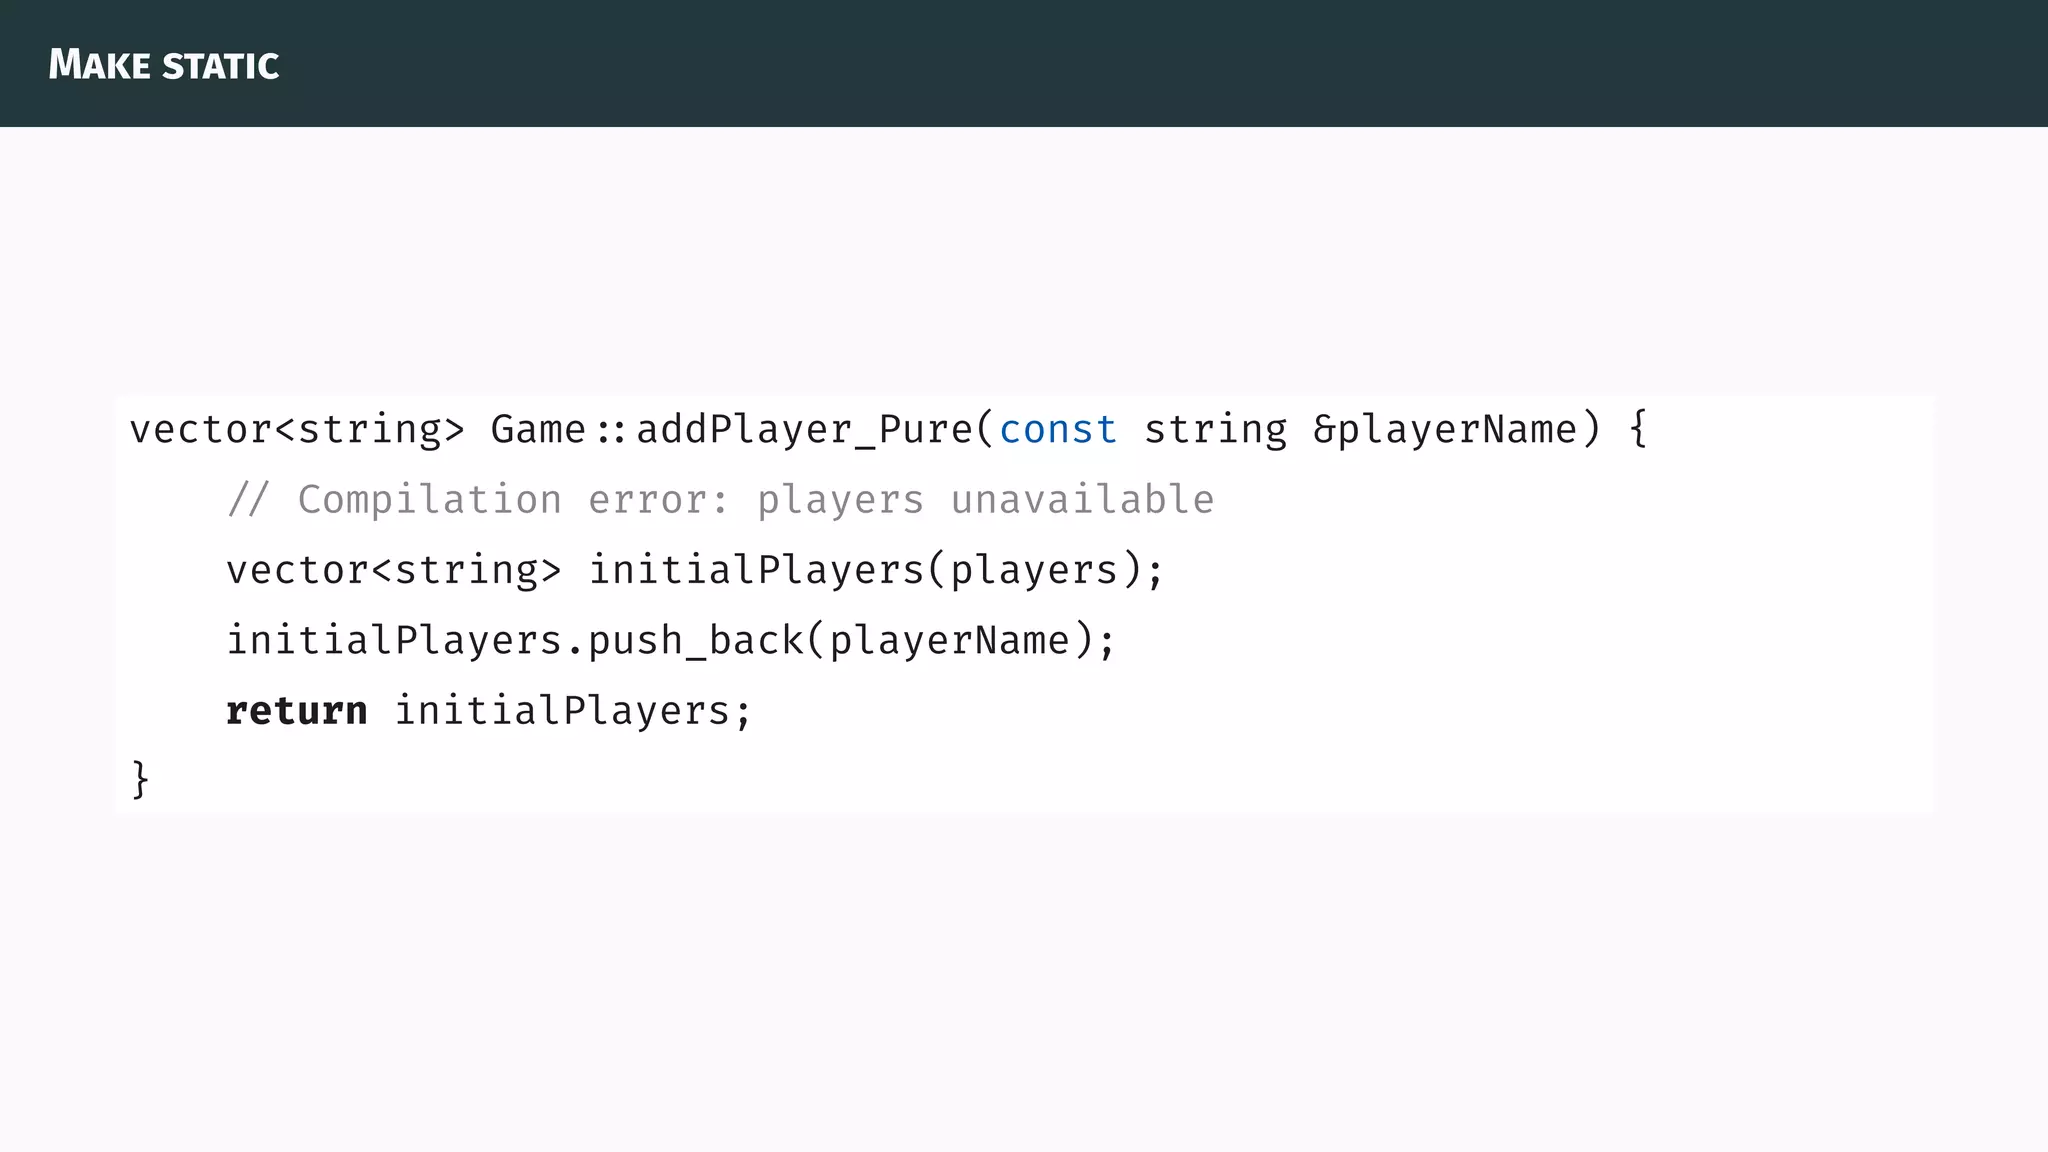Click 'addPlayer_Pure' function name

(804, 430)
